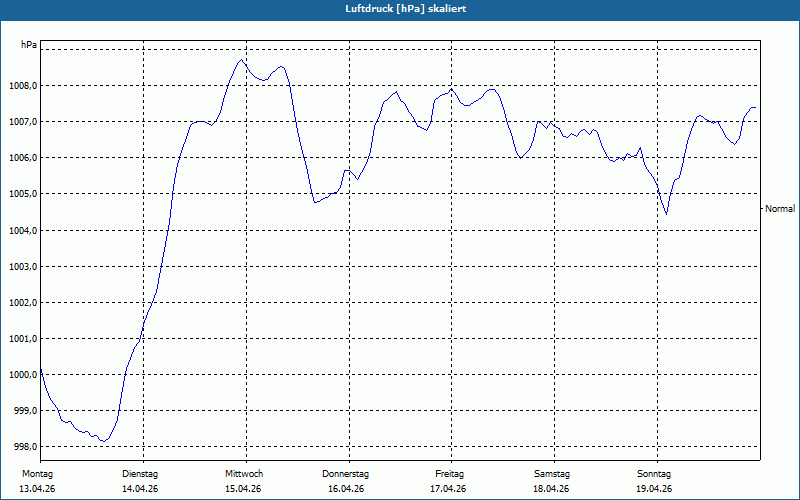This screenshot has height=500, width=800.
Task: Click the 1006,0 axis value
Action: (23, 158)
